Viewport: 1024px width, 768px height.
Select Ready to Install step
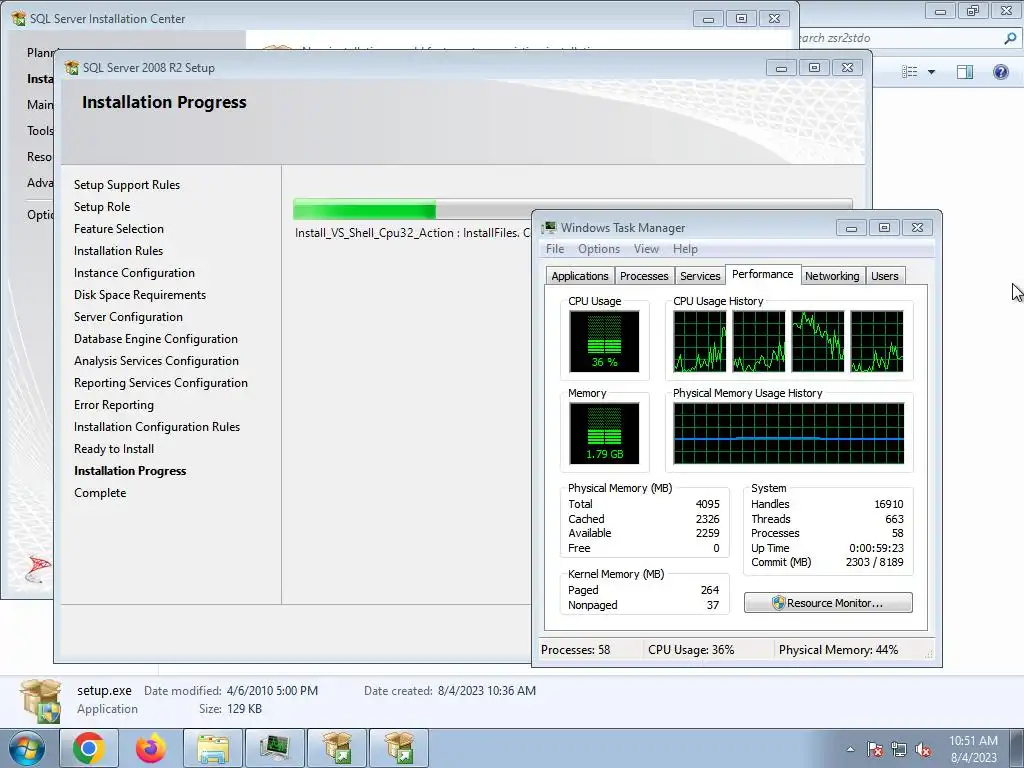click(x=114, y=449)
